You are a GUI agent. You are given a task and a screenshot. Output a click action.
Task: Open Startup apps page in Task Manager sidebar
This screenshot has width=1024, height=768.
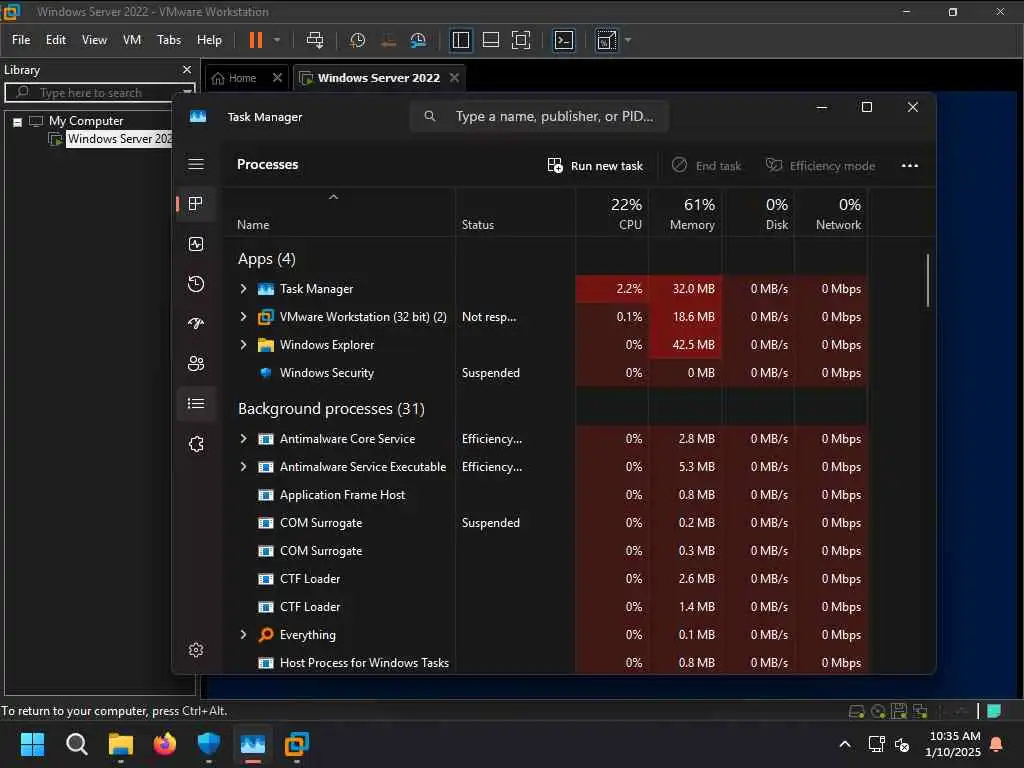(196, 324)
